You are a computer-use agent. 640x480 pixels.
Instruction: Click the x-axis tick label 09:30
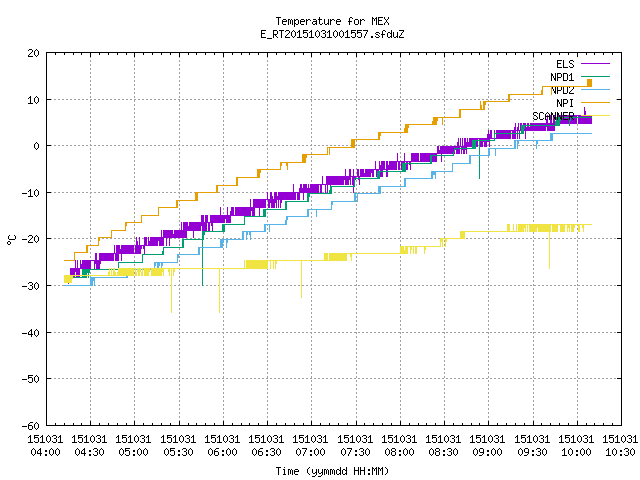531,452
